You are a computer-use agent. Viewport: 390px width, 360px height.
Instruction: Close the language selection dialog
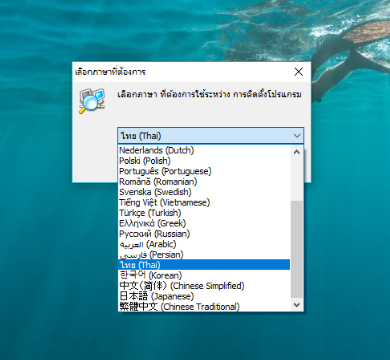299,72
